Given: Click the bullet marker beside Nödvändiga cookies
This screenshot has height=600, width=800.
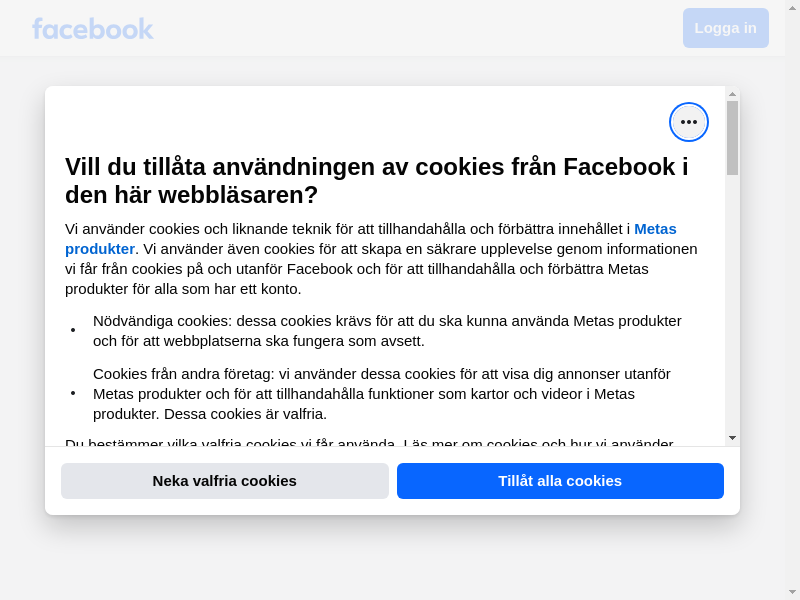Looking at the screenshot, I should pyautogui.click(x=73, y=331).
